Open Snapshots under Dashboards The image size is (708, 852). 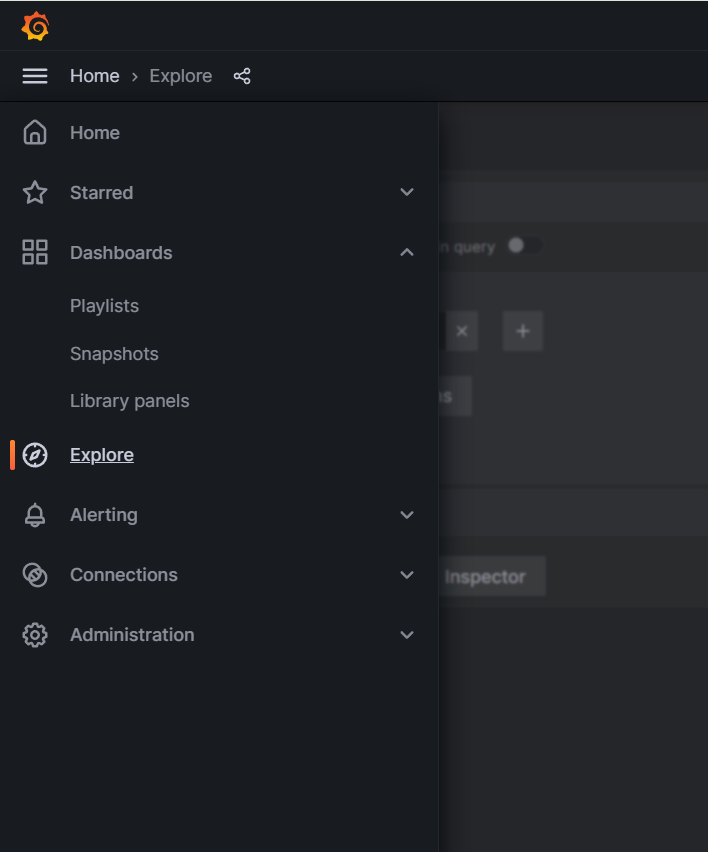tap(114, 354)
